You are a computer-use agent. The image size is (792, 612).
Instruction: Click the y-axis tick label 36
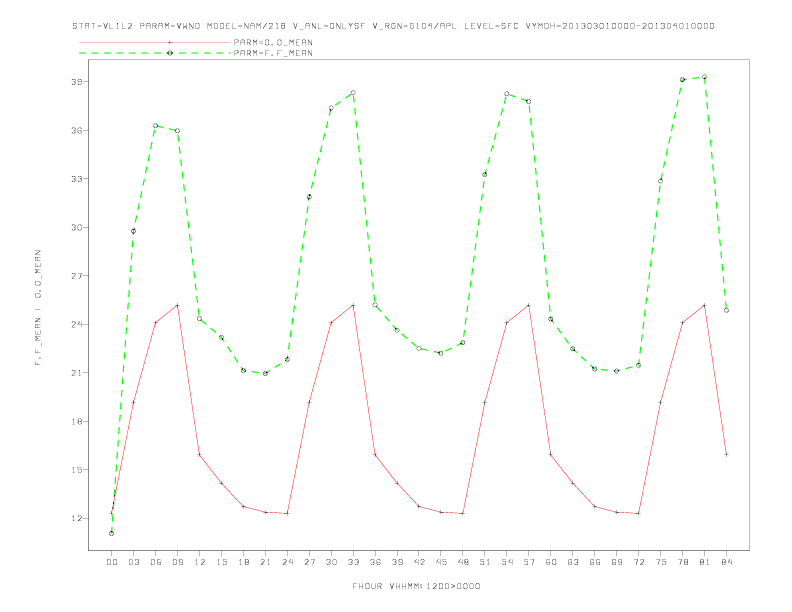76,130
